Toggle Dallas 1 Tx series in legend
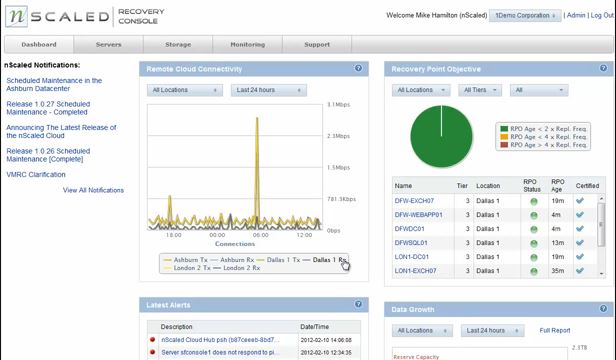 278,260
